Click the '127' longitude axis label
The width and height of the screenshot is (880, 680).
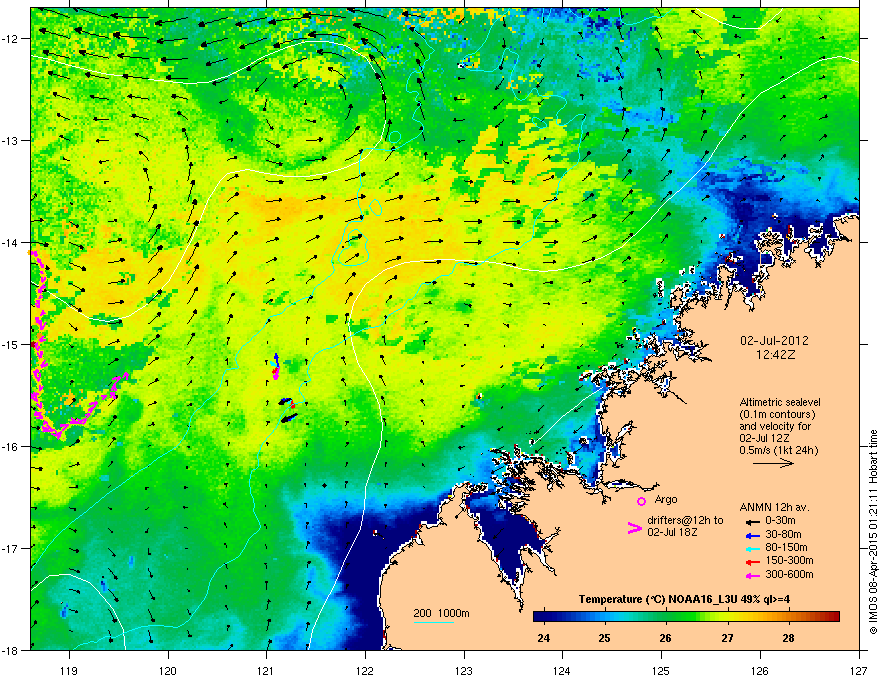(x=859, y=670)
